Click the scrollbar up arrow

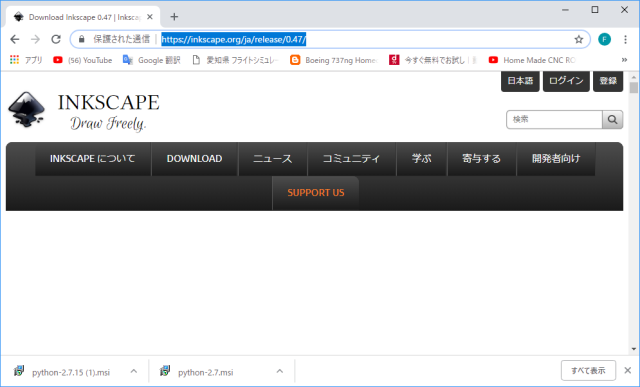coord(633,77)
